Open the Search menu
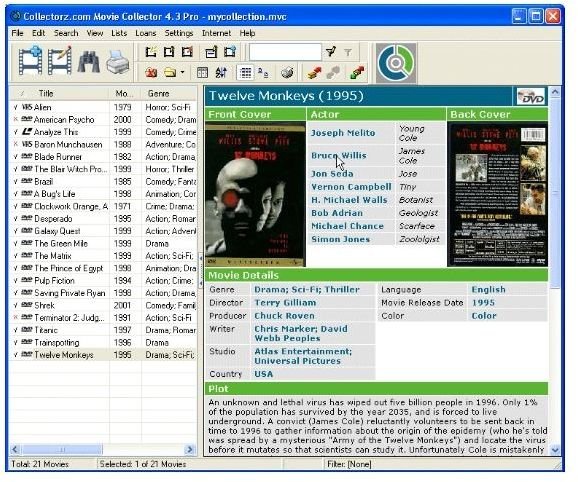 coord(66,33)
